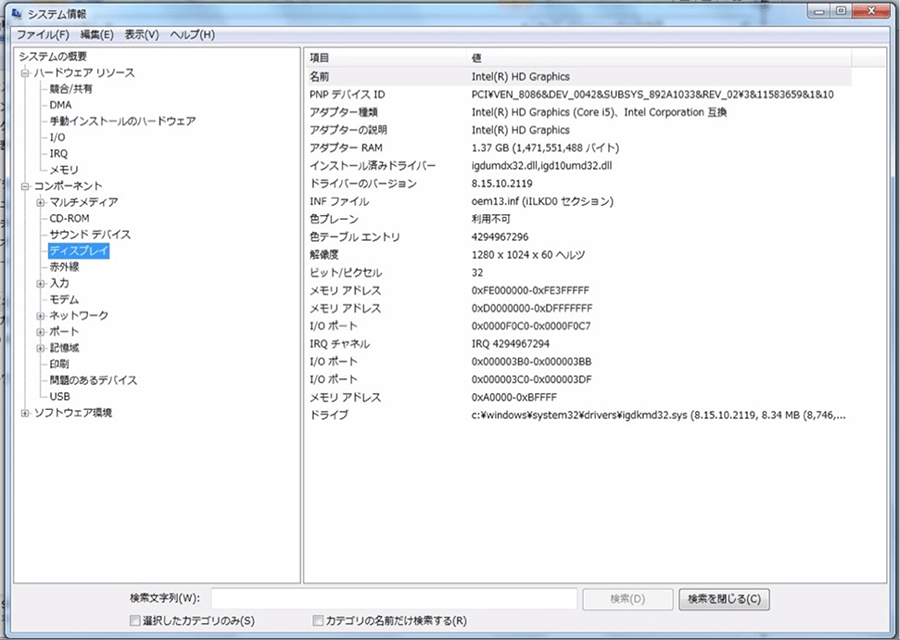The image size is (900, 640).
Task: Click value 0xFE000000-0xFE3FFFFF
Action: point(530,290)
